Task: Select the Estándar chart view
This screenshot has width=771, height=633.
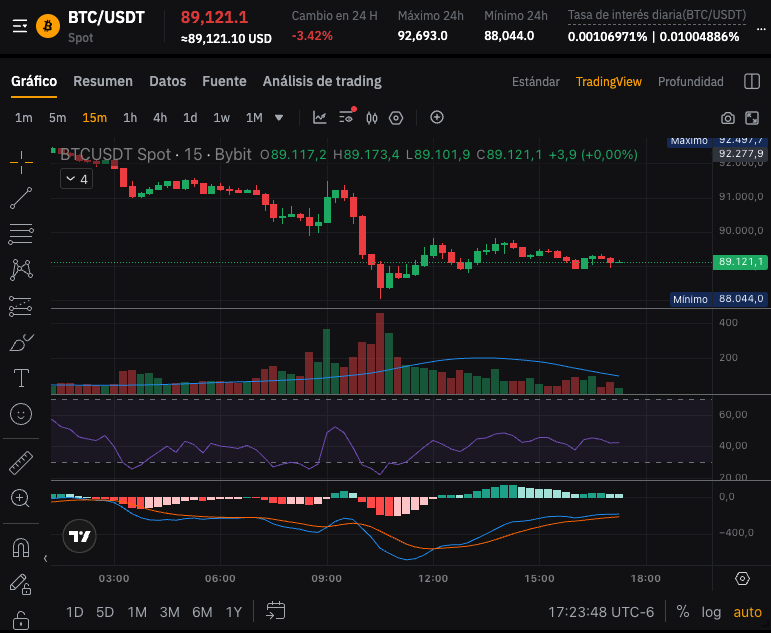Action: (x=535, y=82)
